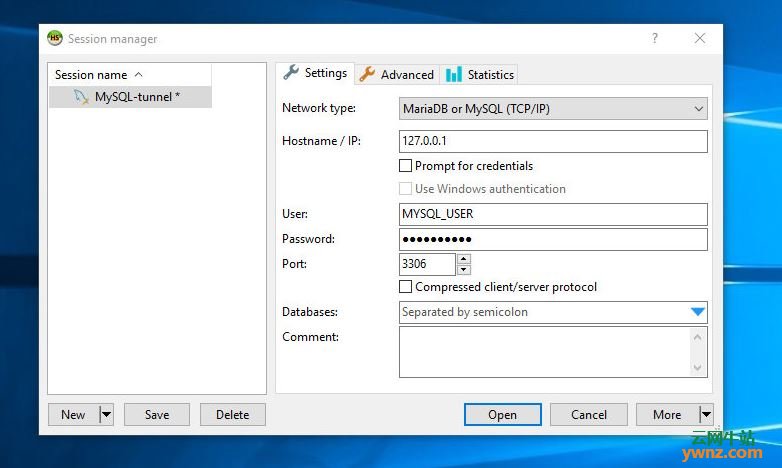The image size is (782, 468).
Task: Click the help question mark button
Action: coord(655,38)
